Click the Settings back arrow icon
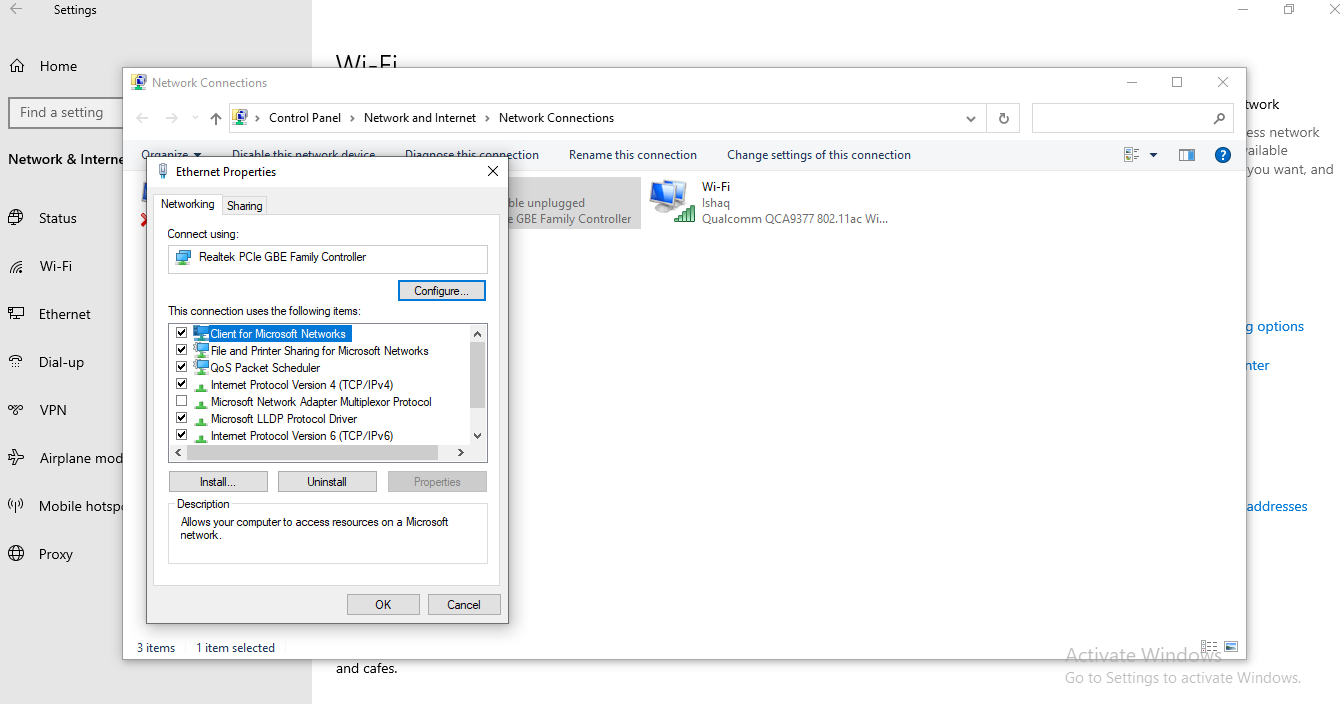 click(x=16, y=9)
